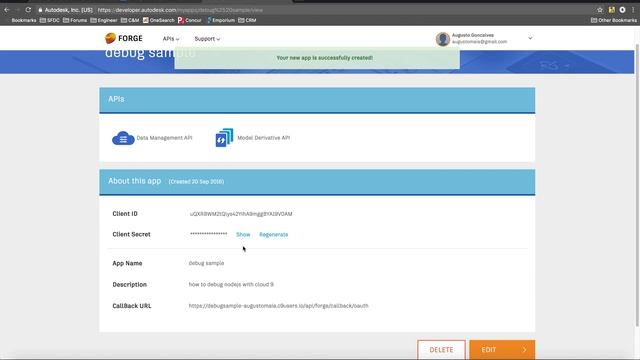Click the 'Client Secret' label
640x360 pixels.
(x=131, y=234)
